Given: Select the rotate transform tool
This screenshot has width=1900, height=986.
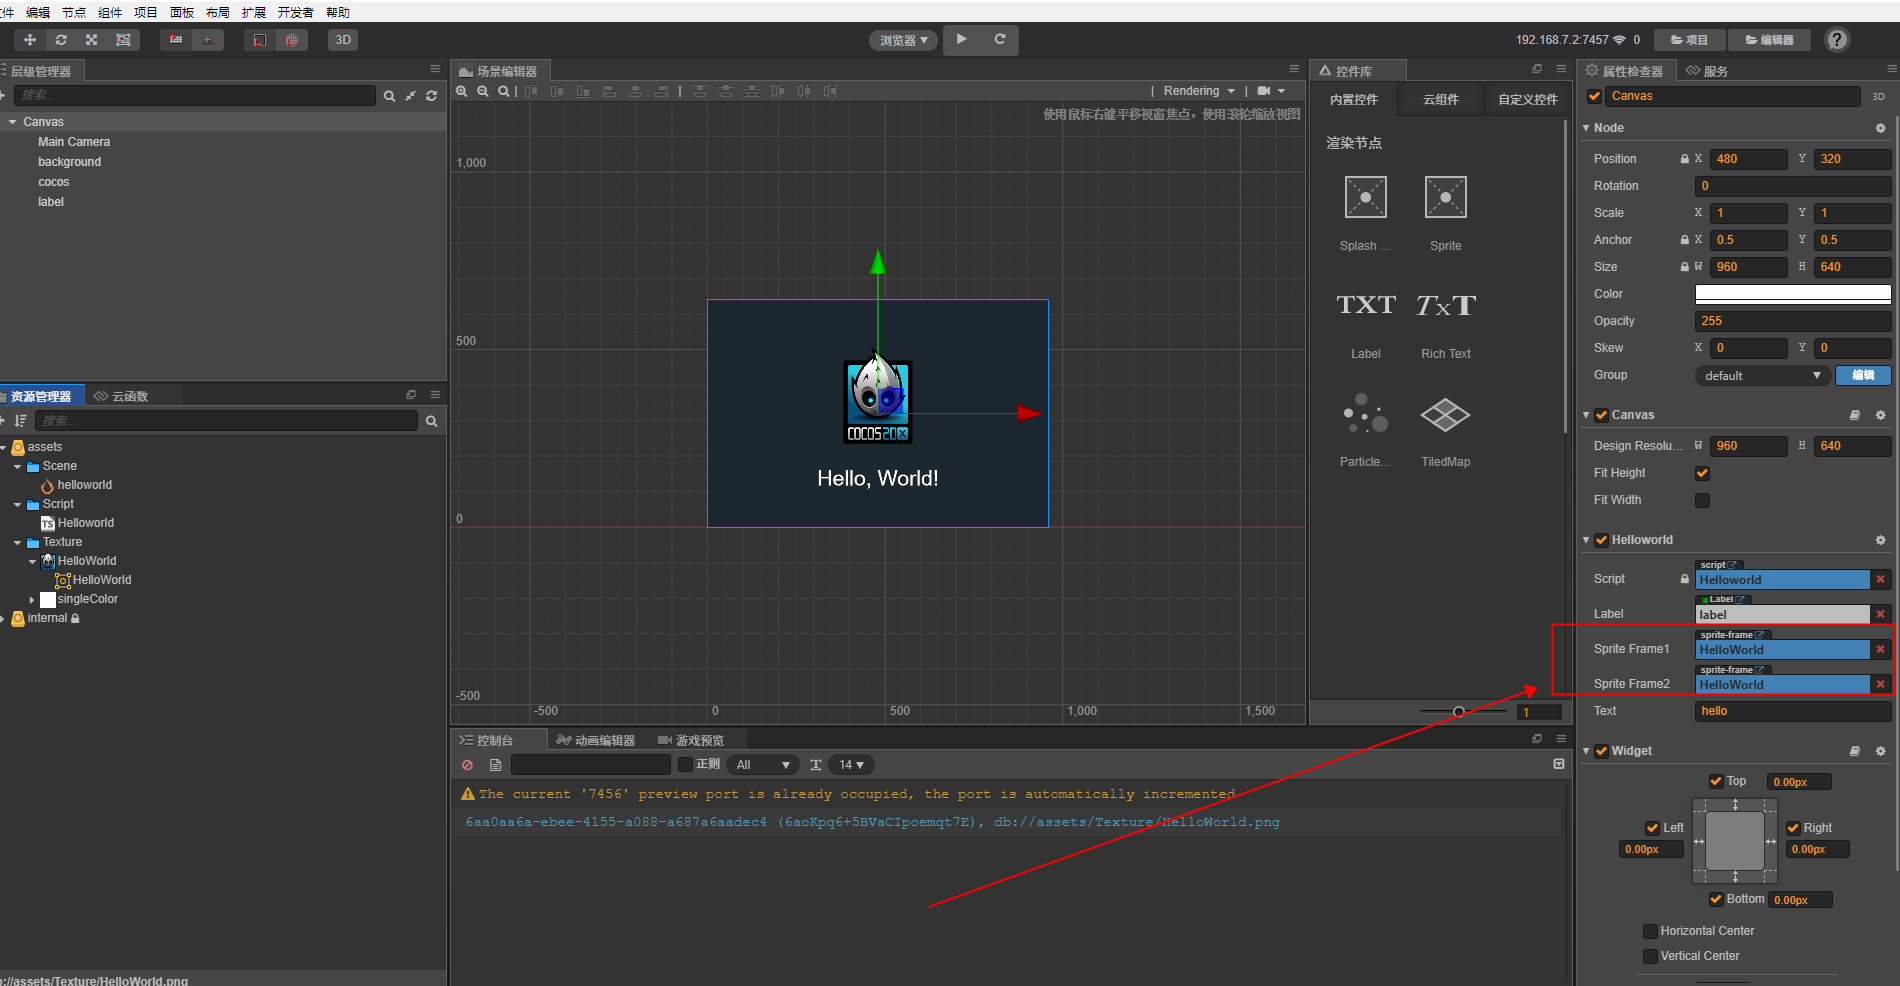Looking at the screenshot, I should coord(61,40).
